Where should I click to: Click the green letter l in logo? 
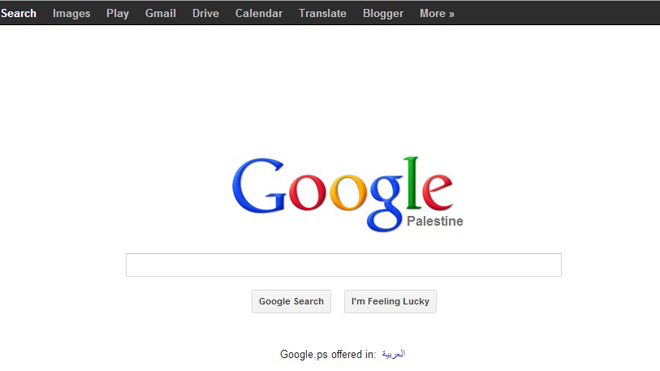point(412,183)
